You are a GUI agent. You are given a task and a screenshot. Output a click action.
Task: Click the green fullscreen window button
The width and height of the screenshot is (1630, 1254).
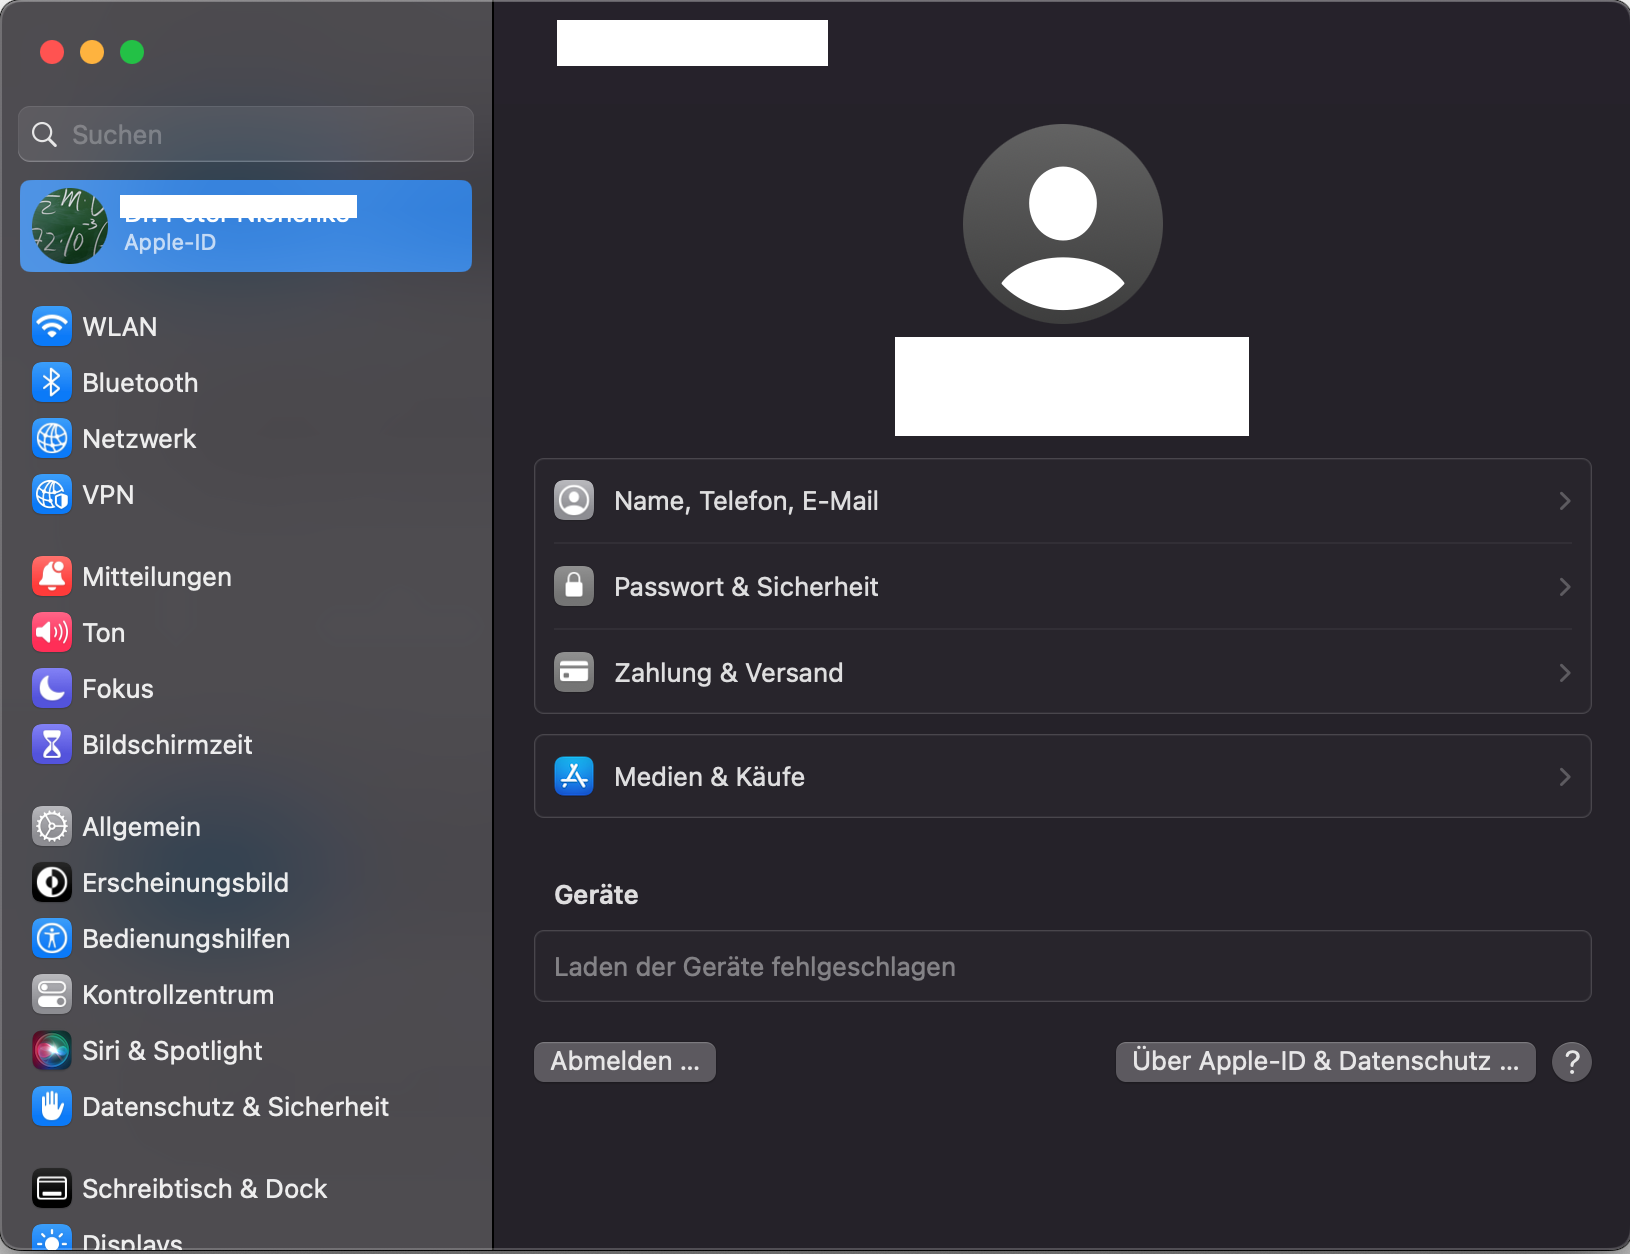[132, 52]
